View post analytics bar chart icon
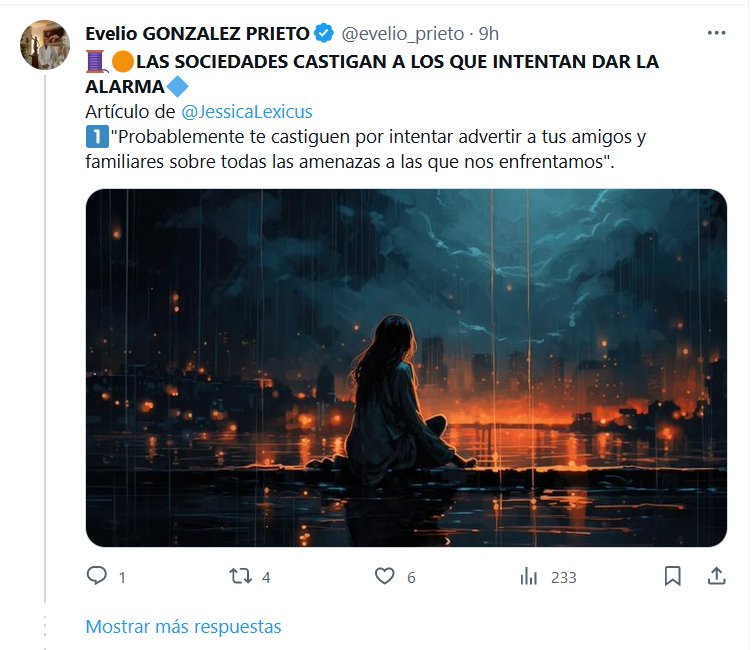This screenshot has width=752, height=650. click(529, 576)
